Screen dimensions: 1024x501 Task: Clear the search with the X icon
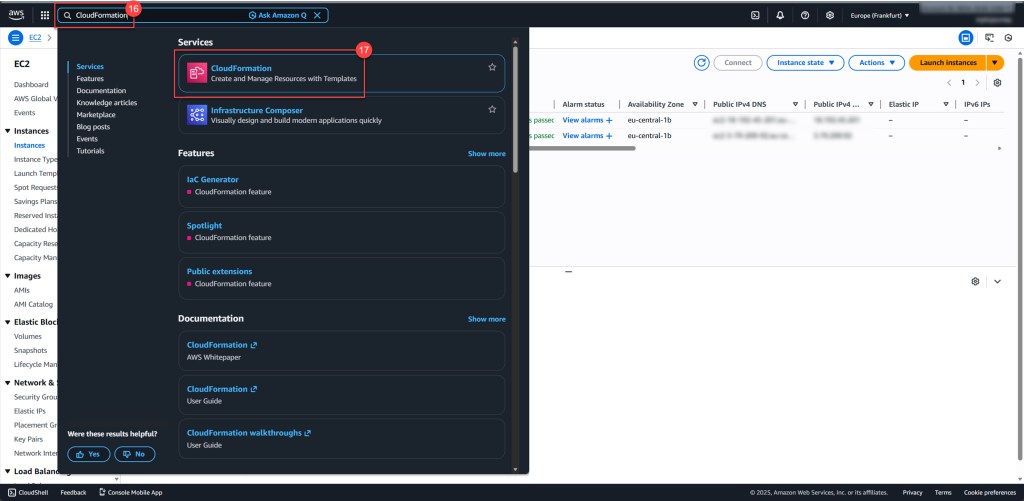pos(318,15)
